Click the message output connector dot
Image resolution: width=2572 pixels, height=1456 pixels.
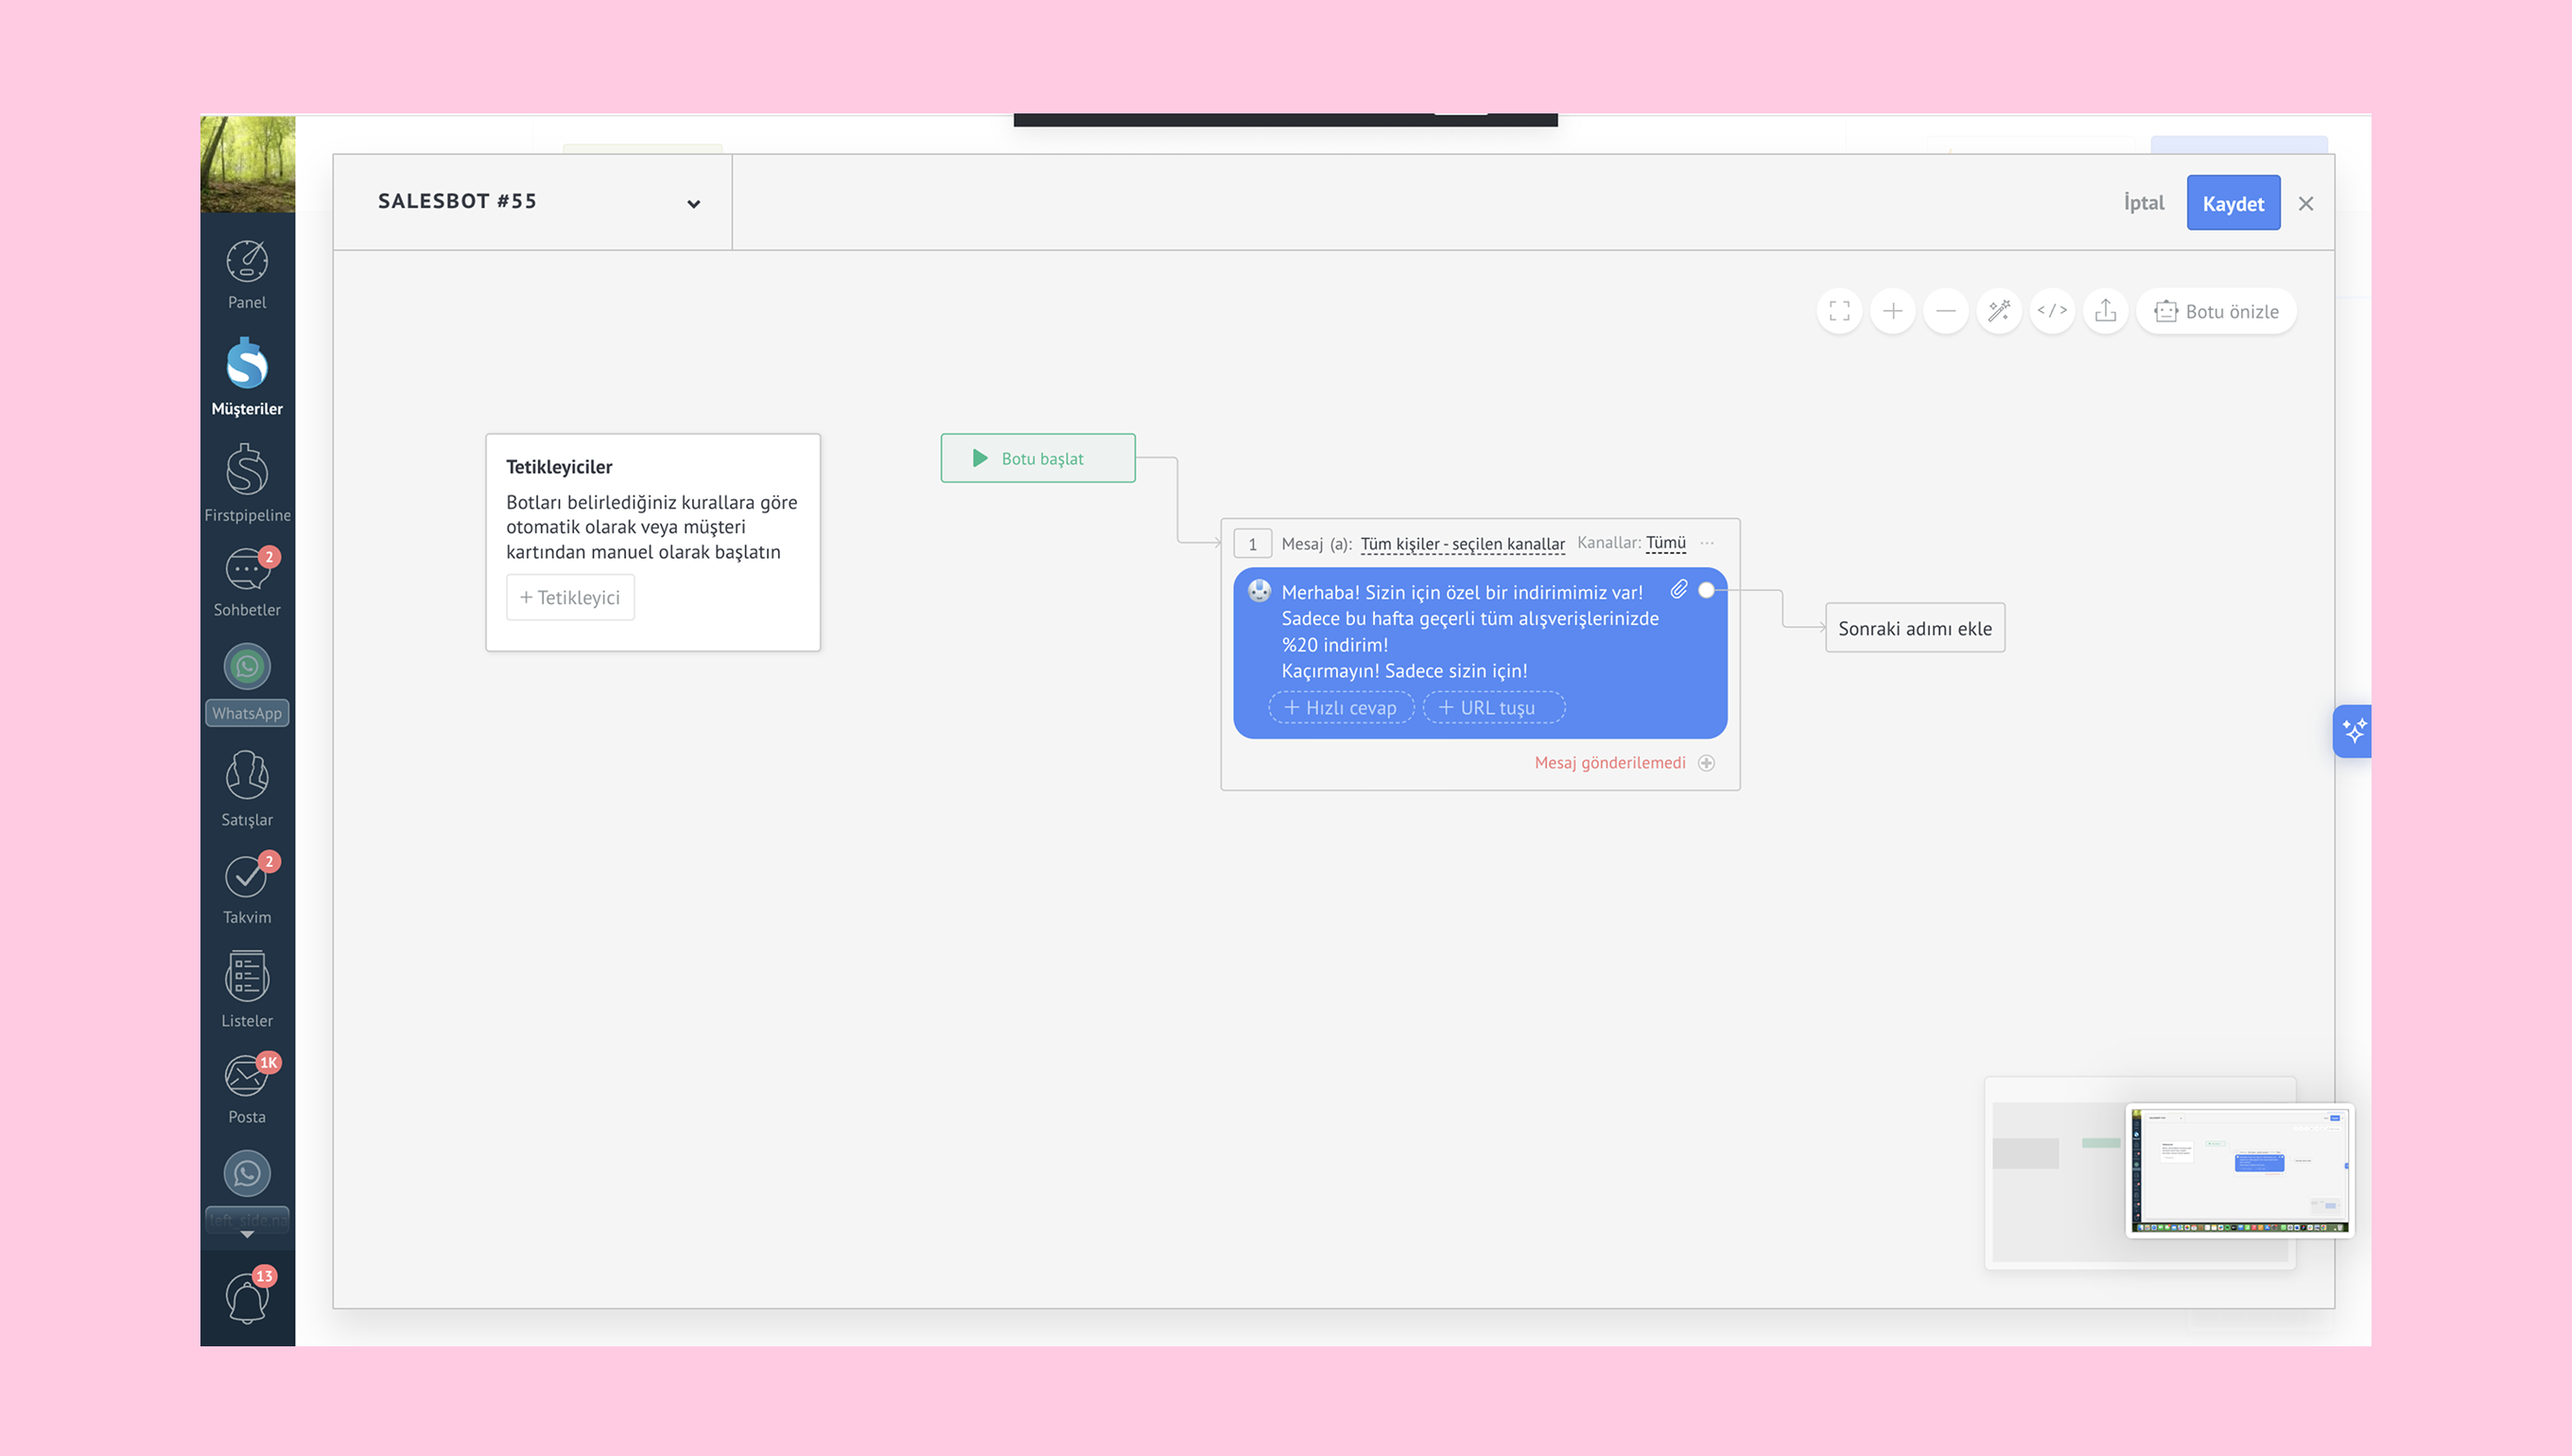pyautogui.click(x=1707, y=590)
